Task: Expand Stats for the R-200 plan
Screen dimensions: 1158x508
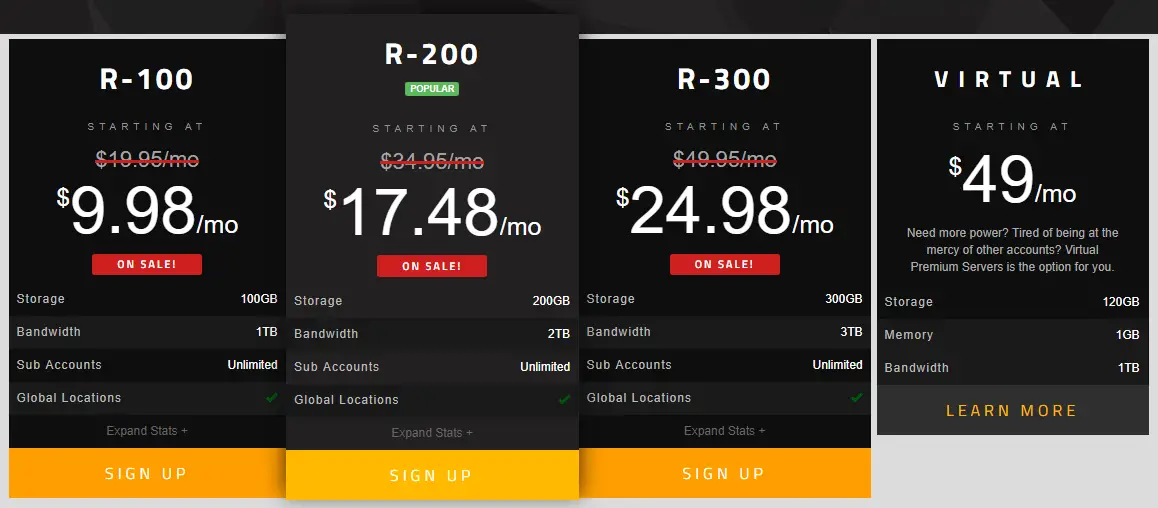Action: tap(432, 433)
